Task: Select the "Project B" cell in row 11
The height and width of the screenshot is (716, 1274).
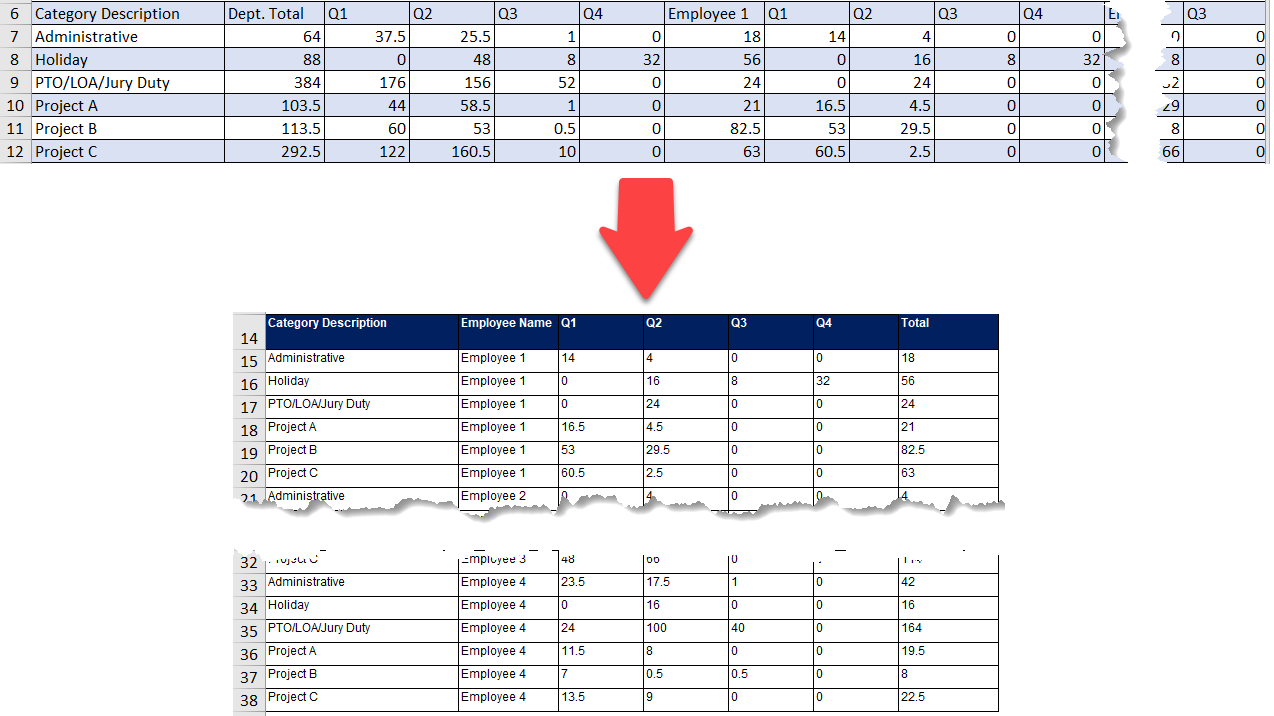Action: 127,129
